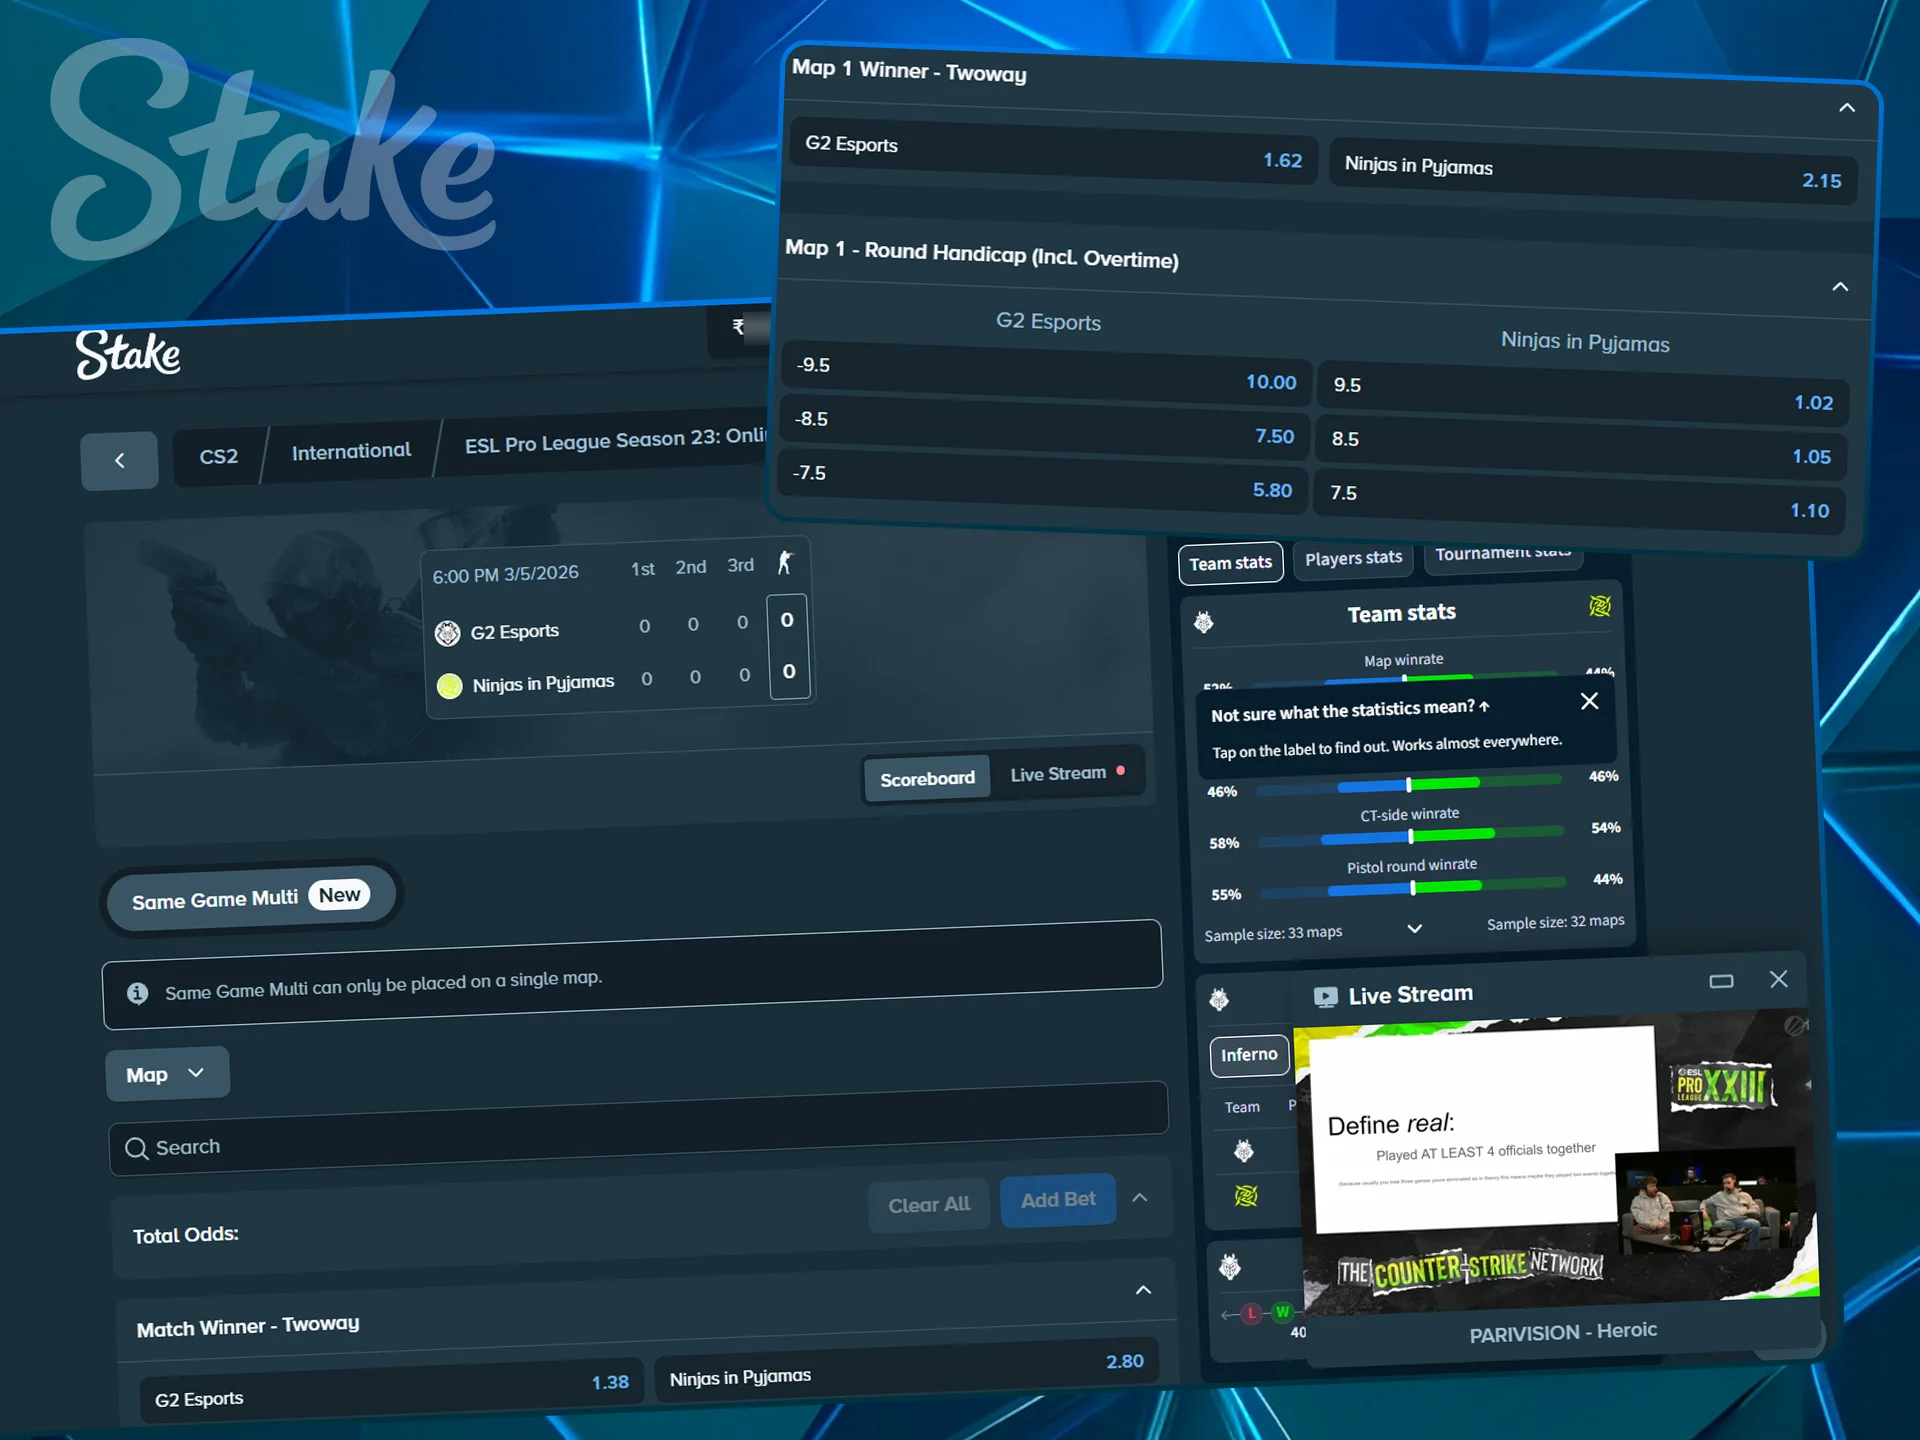
Task: Select G2 -8.5 handicap at 7.50
Action: pyautogui.click(x=1044, y=427)
